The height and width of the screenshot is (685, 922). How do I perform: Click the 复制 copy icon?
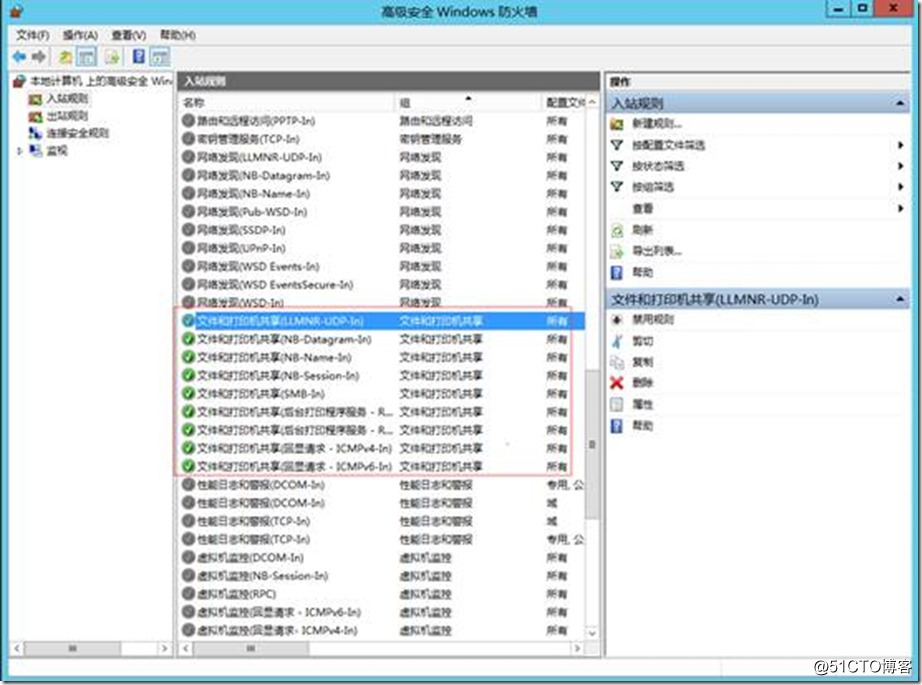pos(617,362)
